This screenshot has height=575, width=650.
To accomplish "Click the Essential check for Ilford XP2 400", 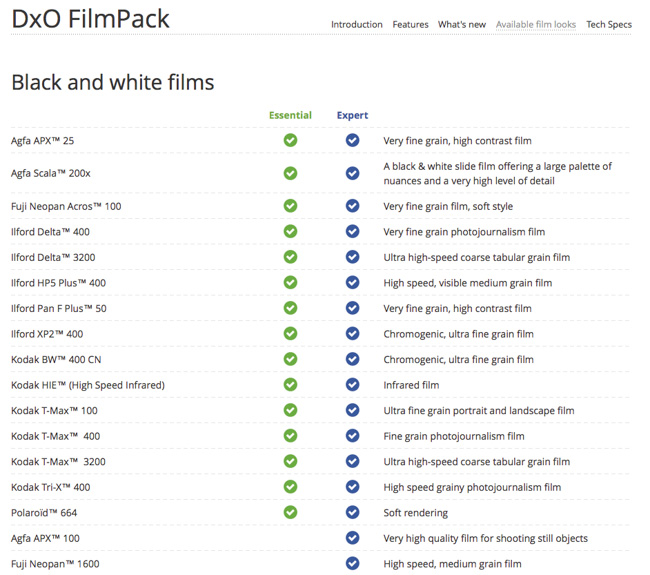I will tap(290, 333).
